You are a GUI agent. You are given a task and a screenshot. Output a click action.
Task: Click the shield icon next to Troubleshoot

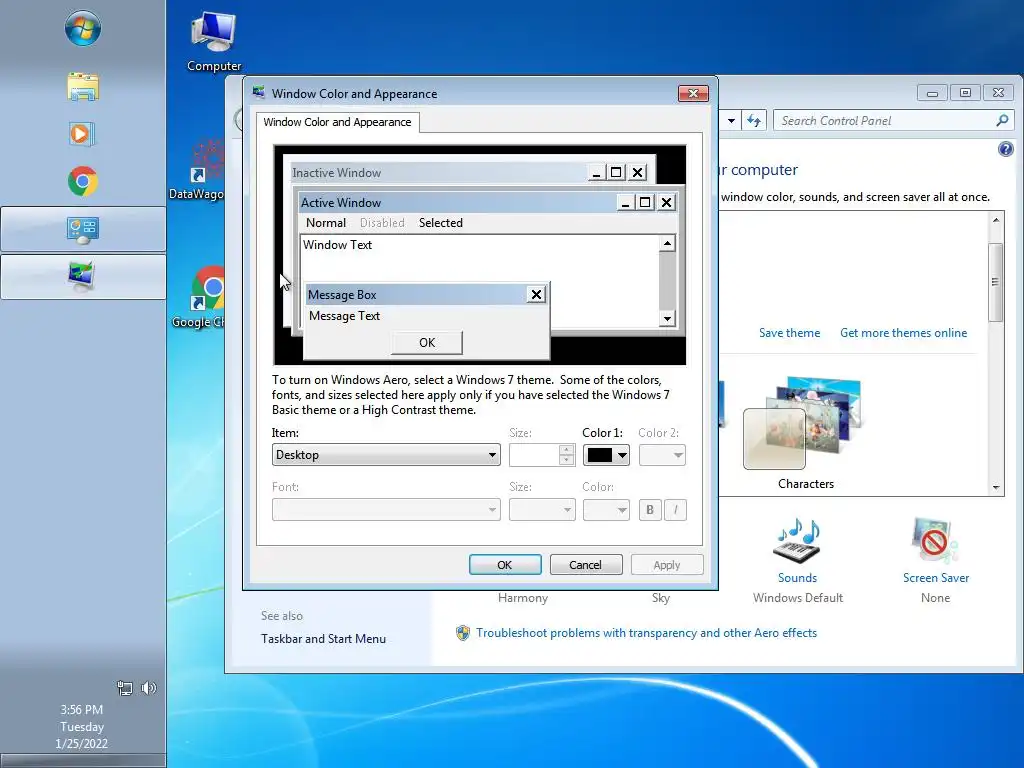point(462,633)
